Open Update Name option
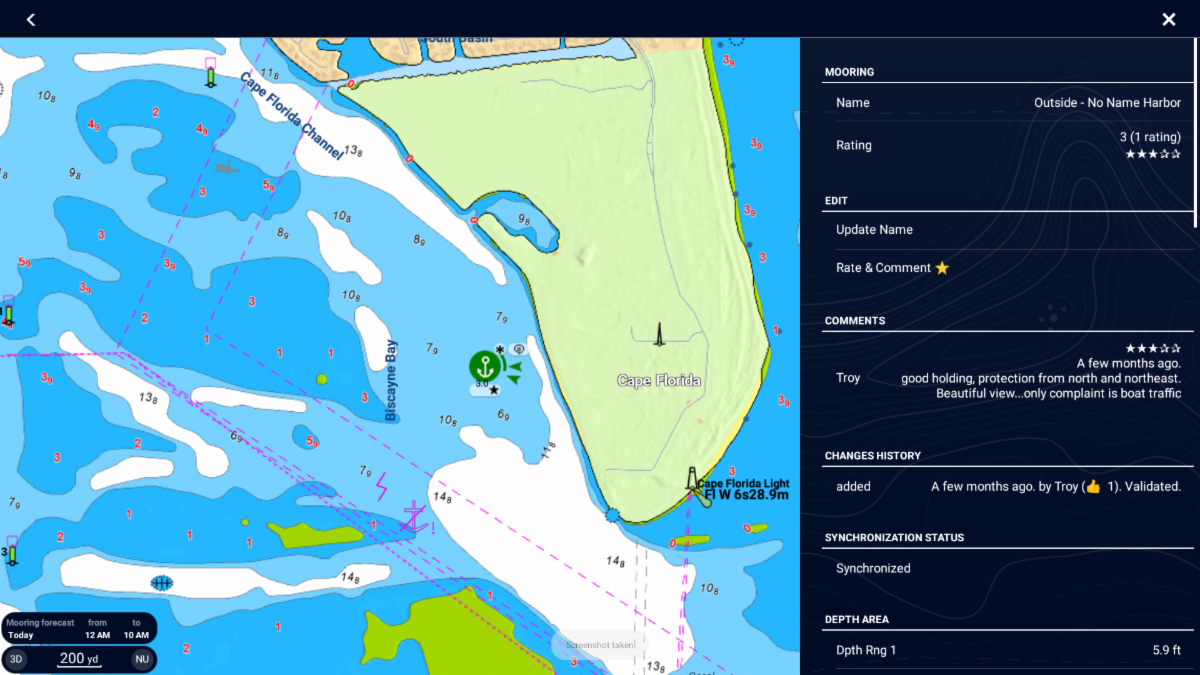 1008,230
